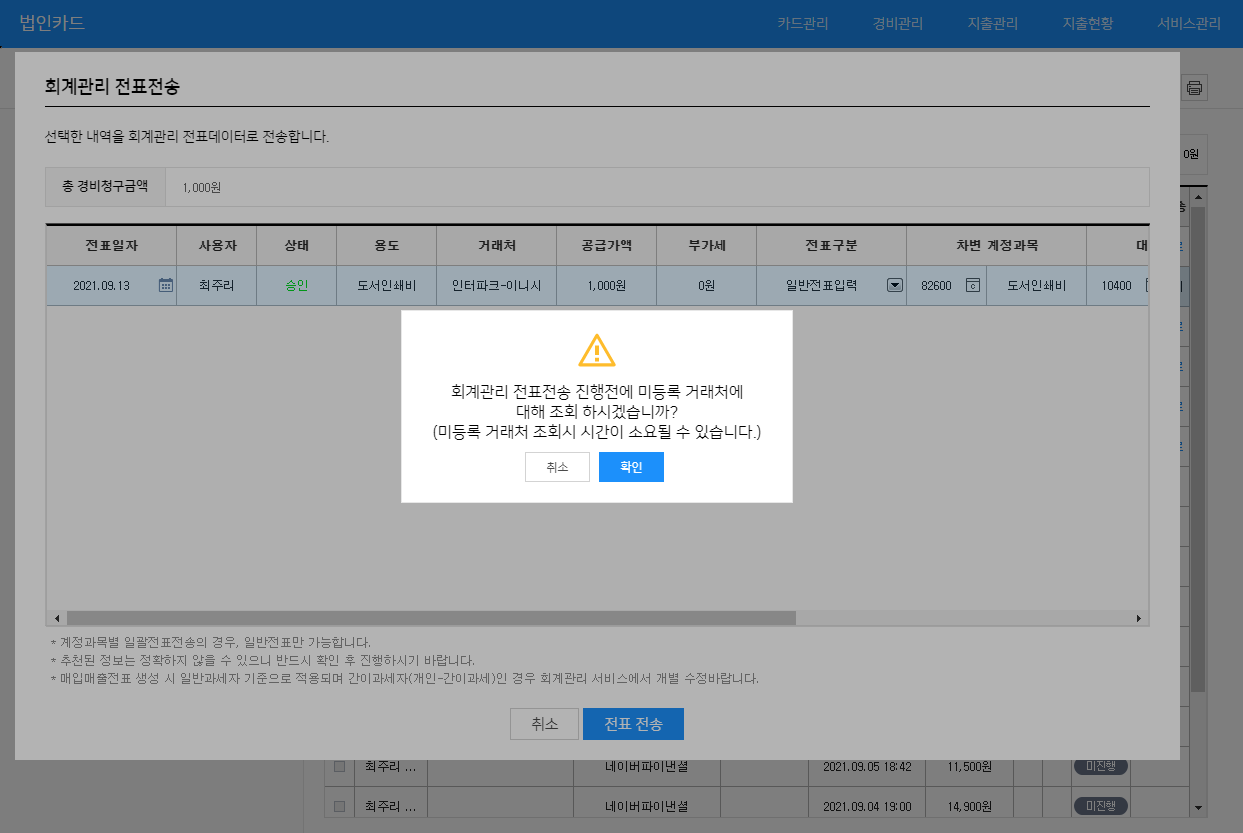Click 취소 at the bottom of the modal
This screenshot has width=1243, height=833.
coord(544,724)
